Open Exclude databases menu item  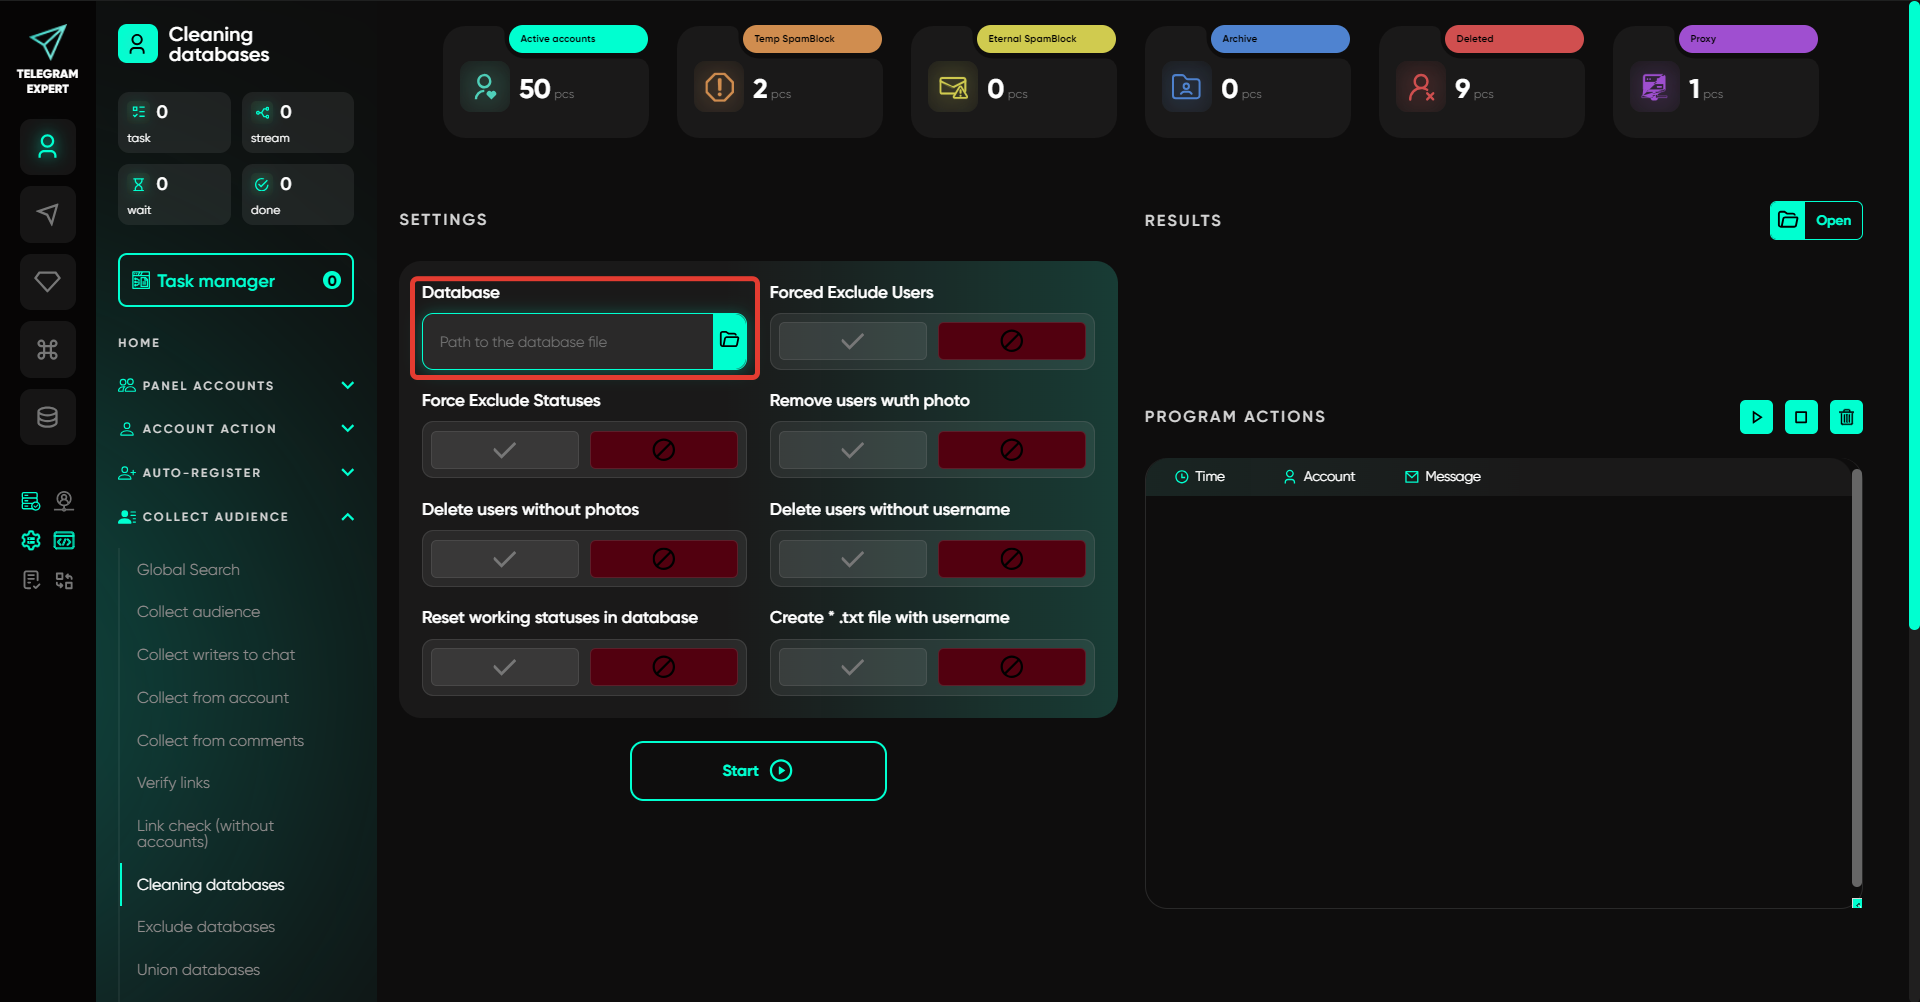[x=206, y=927]
